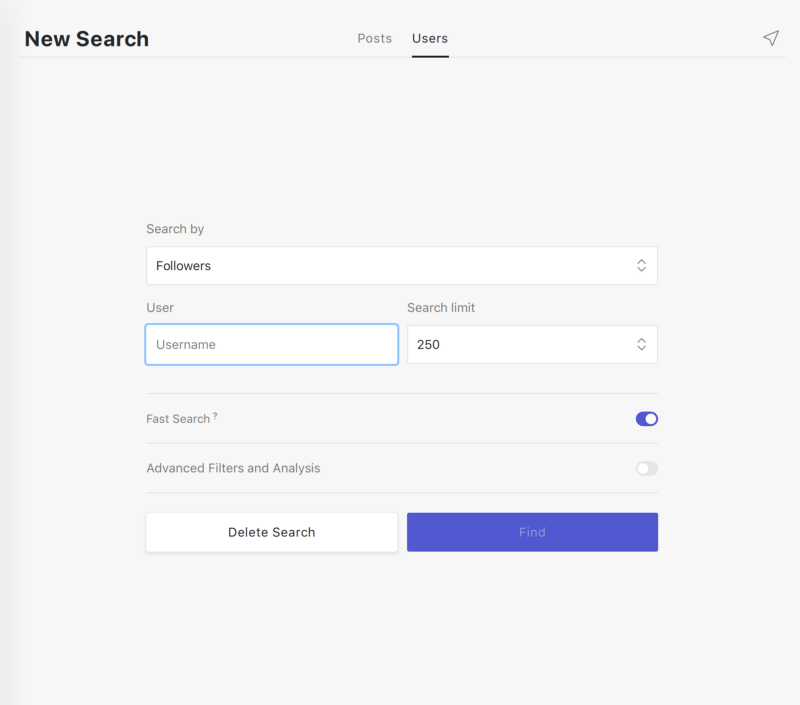Screen dimensions: 800x705
Task: Click the up-down arrows beside 250
Action: click(x=641, y=344)
